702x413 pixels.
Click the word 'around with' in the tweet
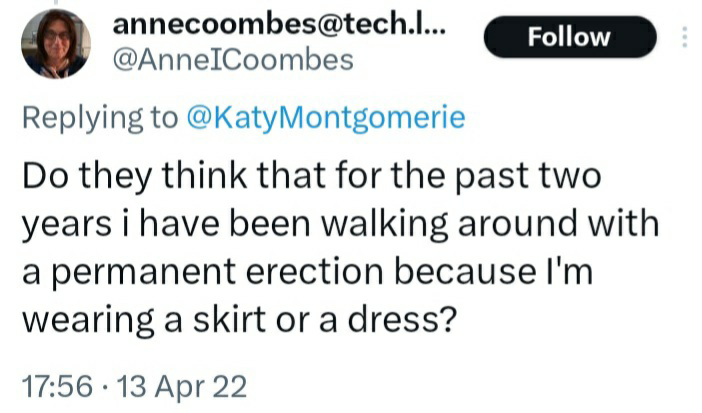pos(559,224)
